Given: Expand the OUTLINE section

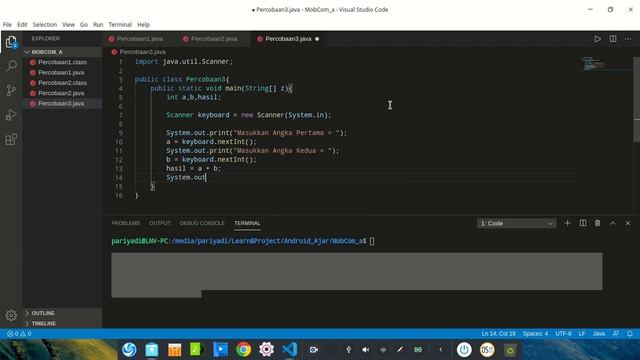Looking at the screenshot, I should click(62, 313).
